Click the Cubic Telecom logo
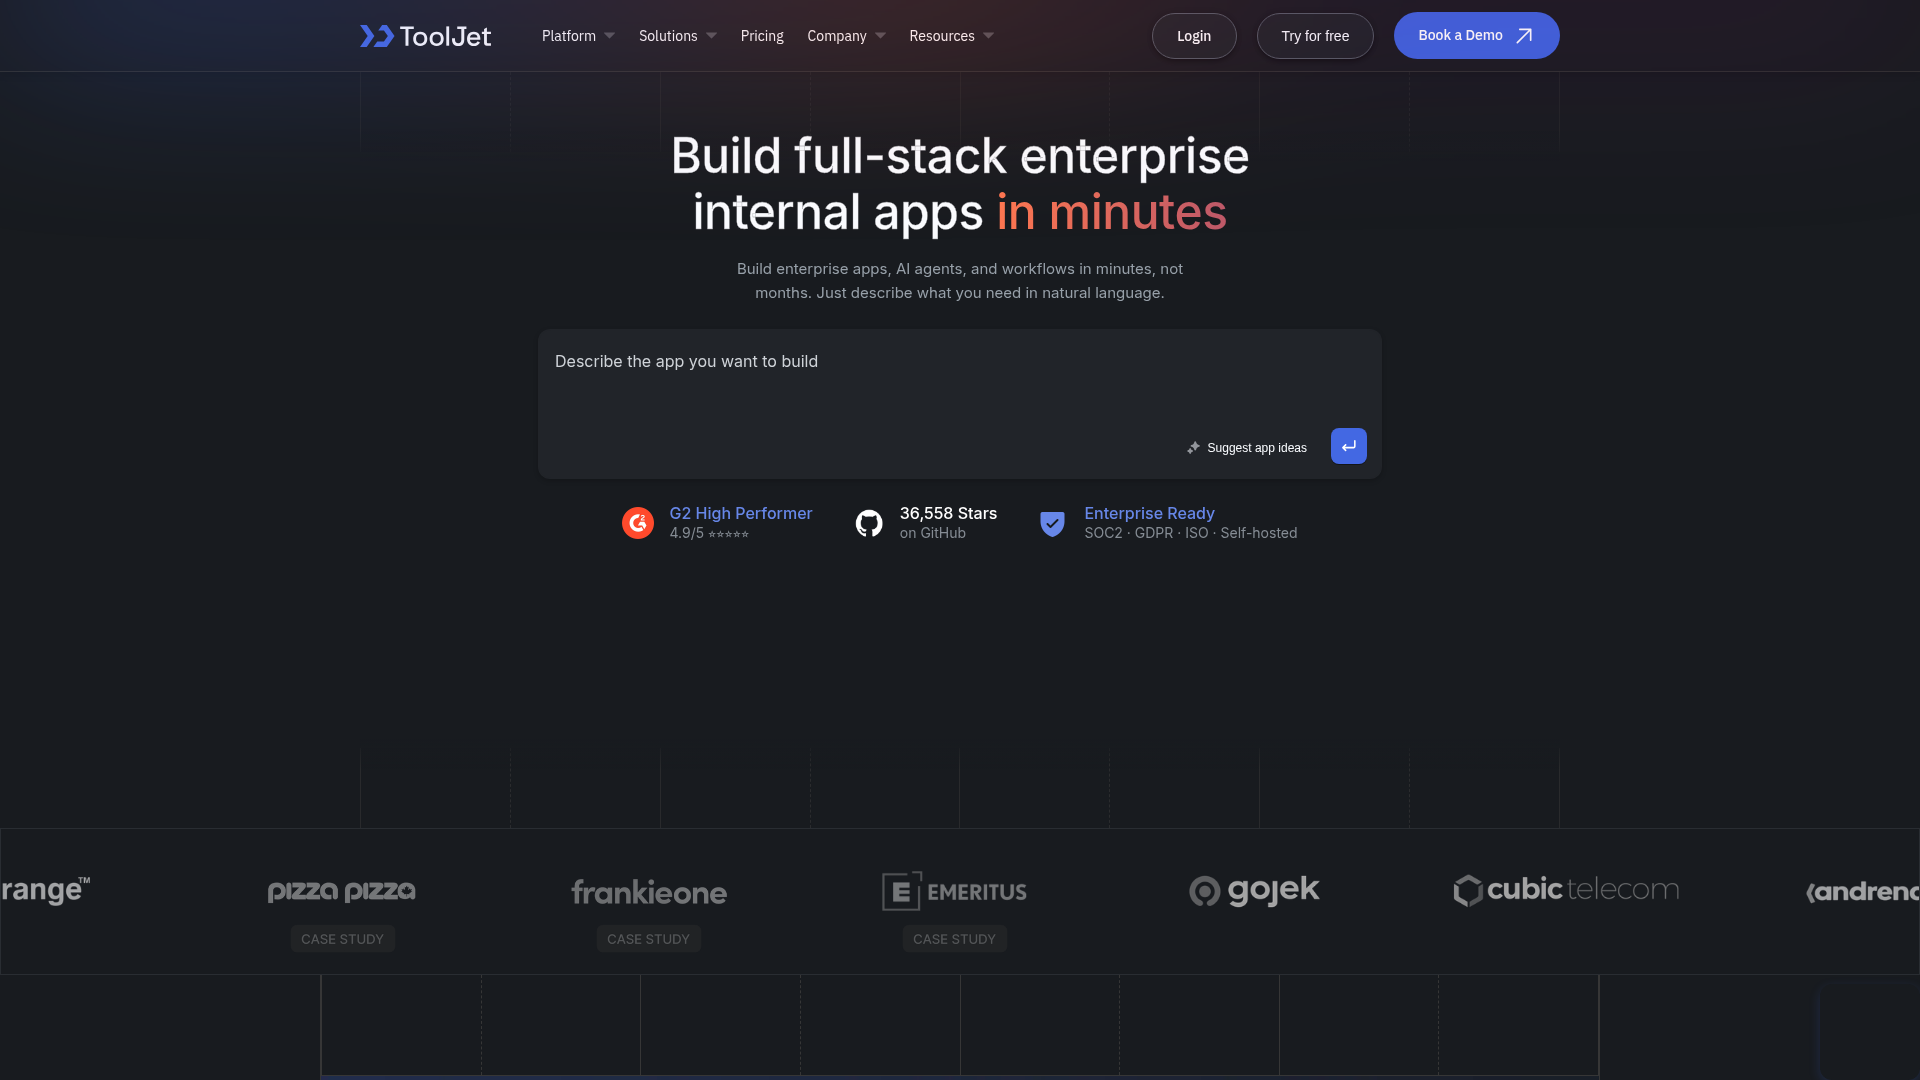This screenshot has width=1920, height=1080. pyautogui.click(x=1566, y=889)
